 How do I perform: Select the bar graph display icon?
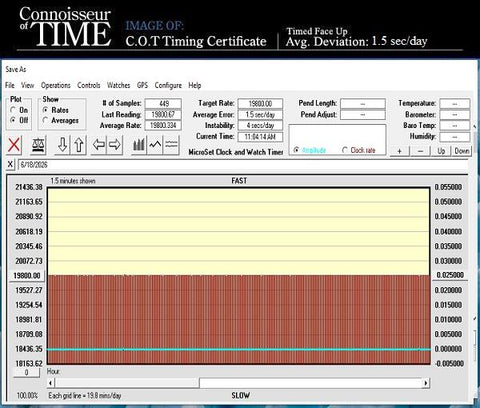coord(139,145)
